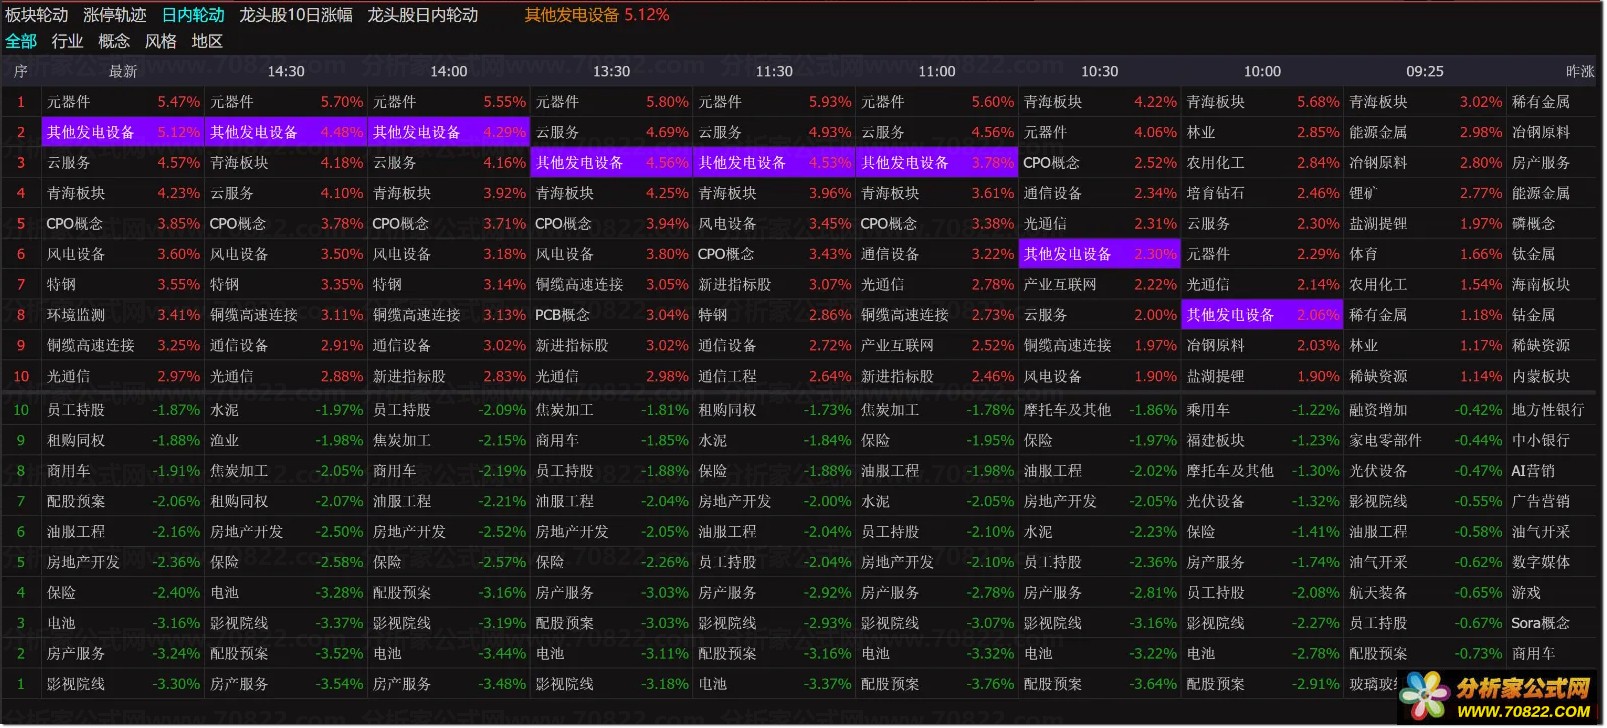Viewport: 1607px width, 728px height.
Task: Open the 涨停轨迹 tab
Action: tap(115, 15)
